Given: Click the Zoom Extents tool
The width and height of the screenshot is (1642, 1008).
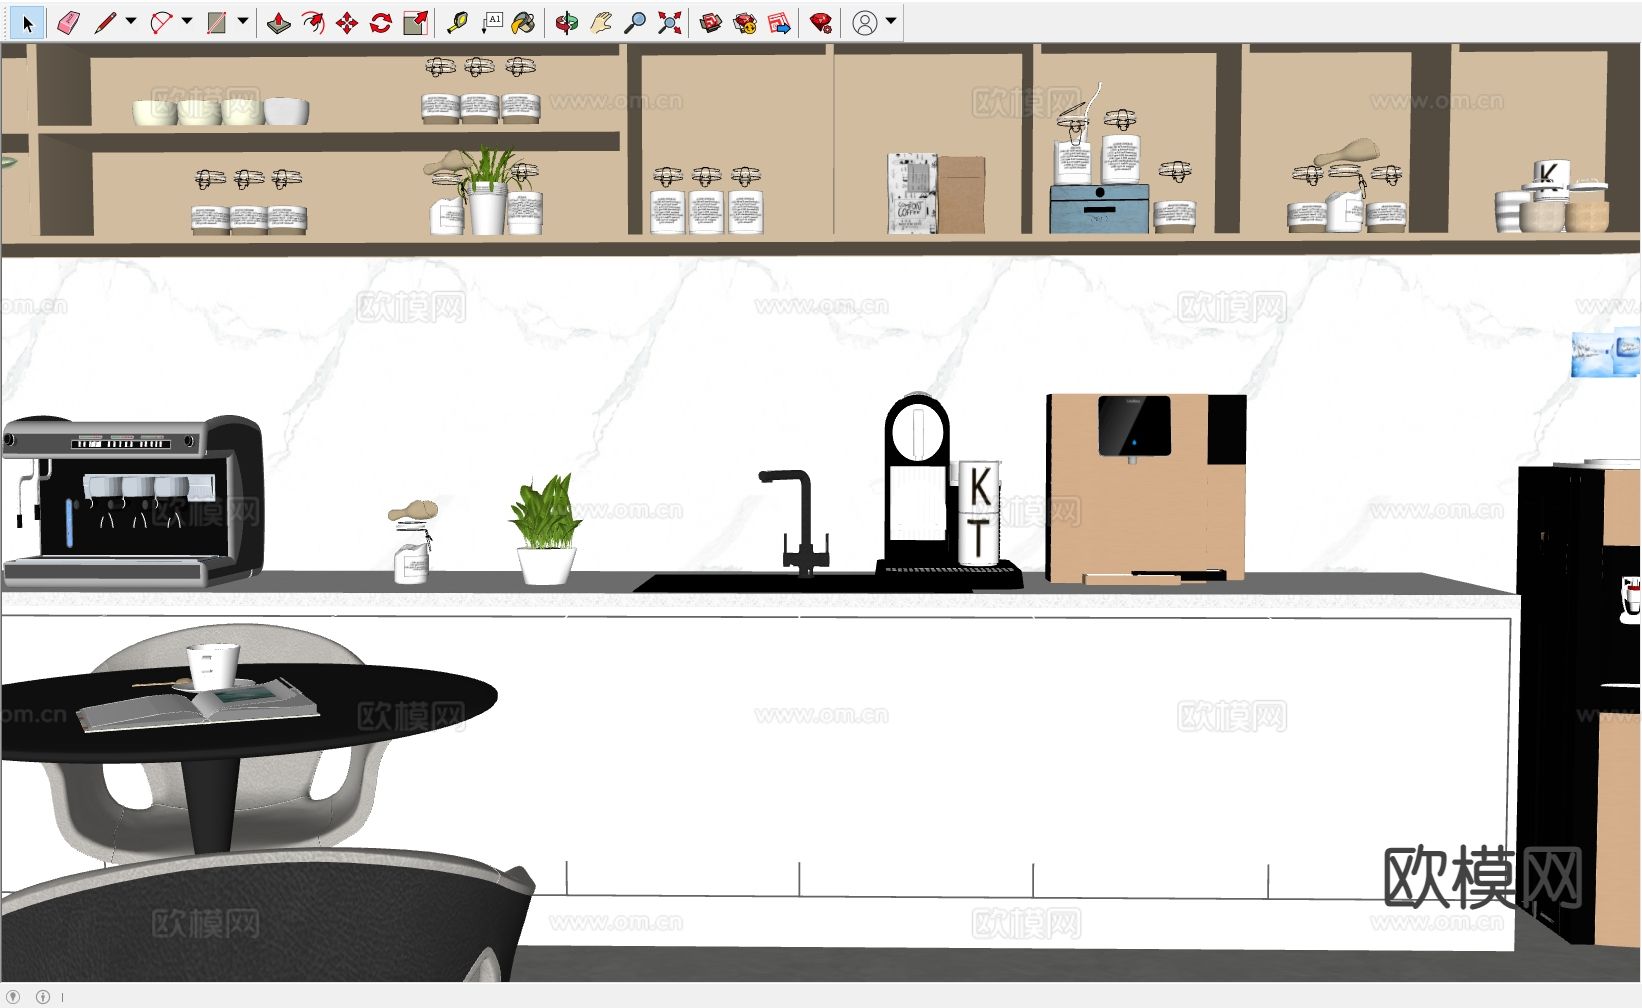Looking at the screenshot, I should (669, 22).
